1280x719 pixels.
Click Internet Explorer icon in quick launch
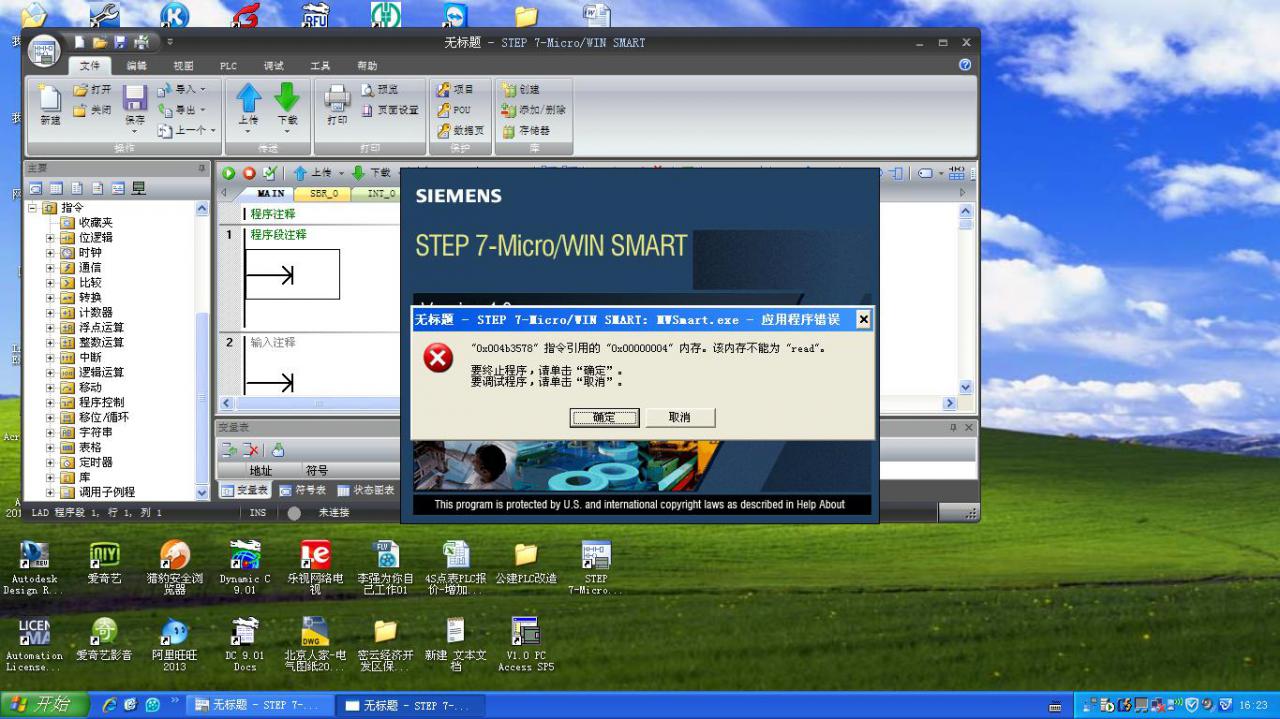[x=110, y=705]
